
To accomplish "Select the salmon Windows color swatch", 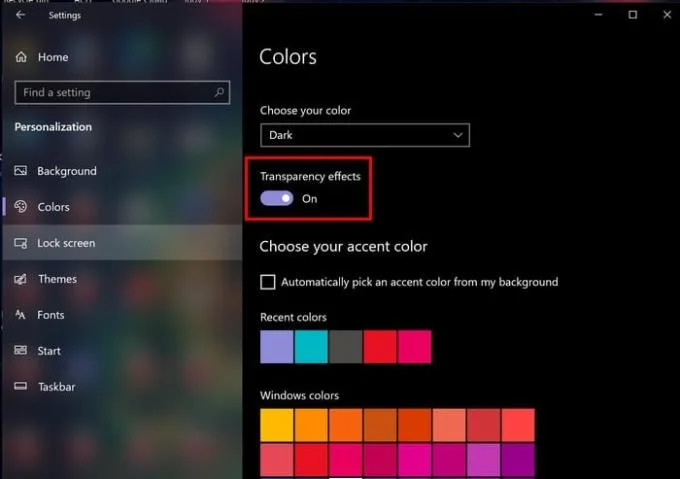I will click(449, 425).
